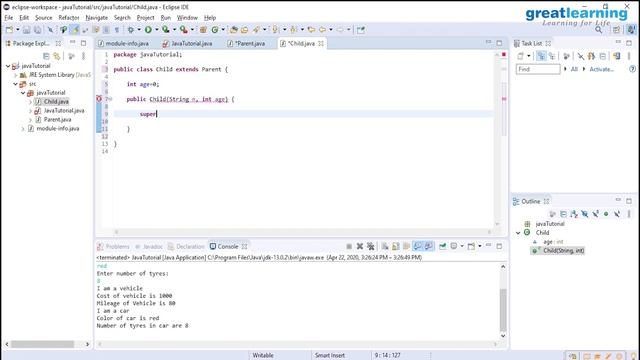Click the Save All toolbar icon

click(x=37, y=30)
